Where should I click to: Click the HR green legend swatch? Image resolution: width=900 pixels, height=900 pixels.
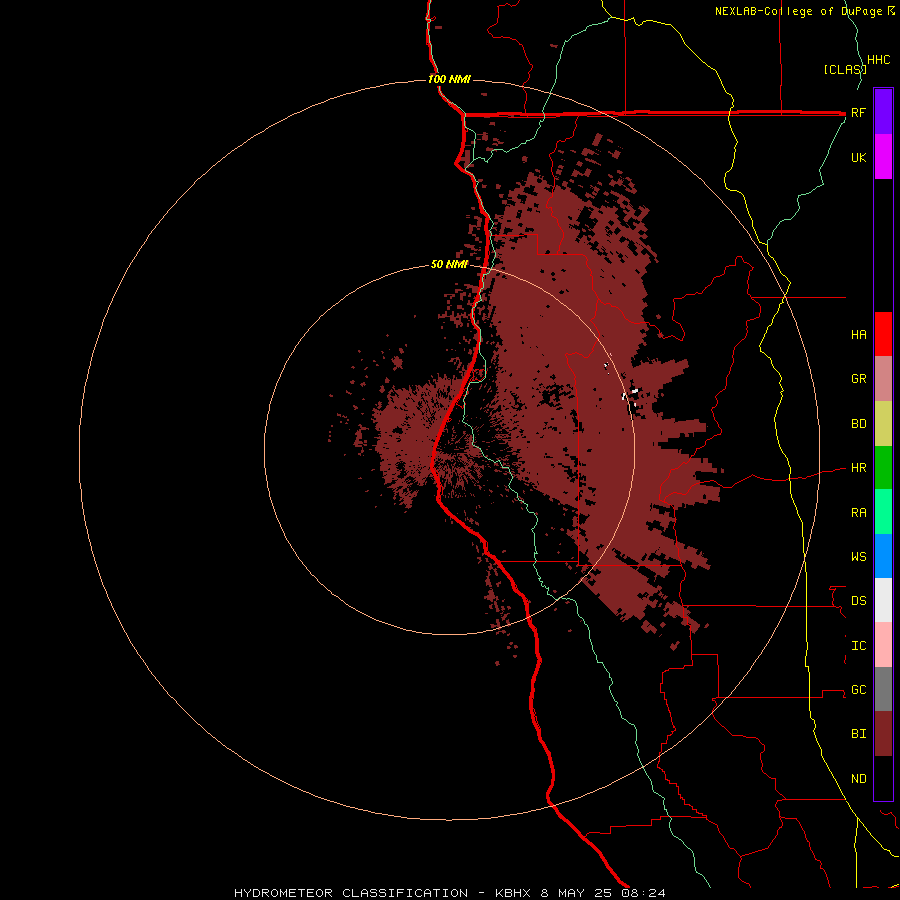tap(883, 468)
